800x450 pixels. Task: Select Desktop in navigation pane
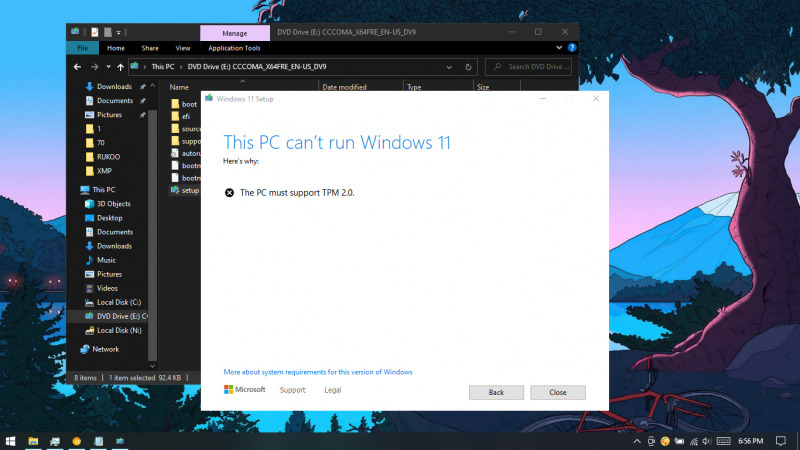tap(110, 218)
